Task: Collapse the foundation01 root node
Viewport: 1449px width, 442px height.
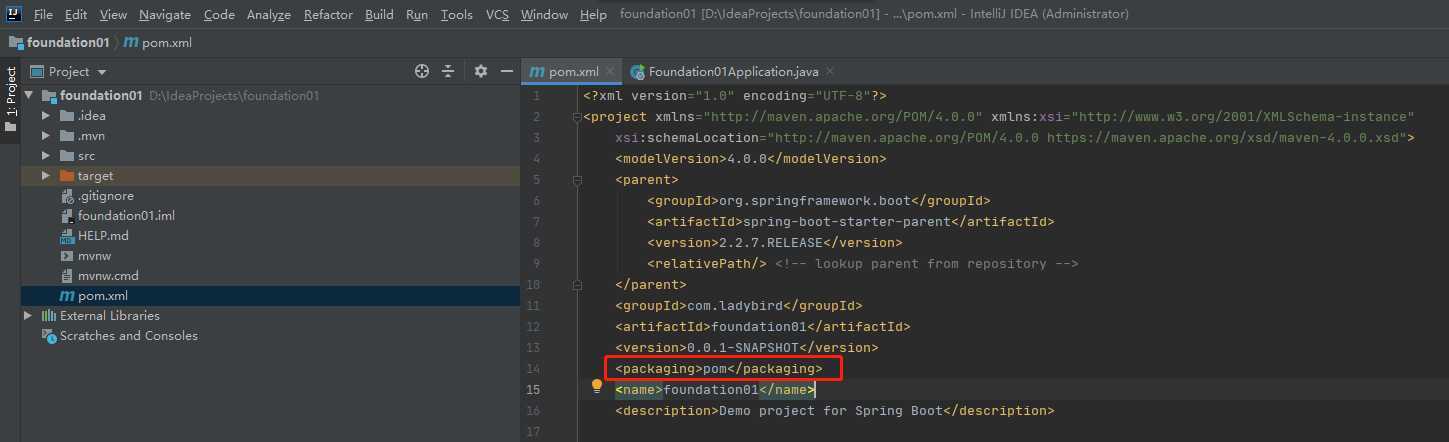Action: [28, 96]
